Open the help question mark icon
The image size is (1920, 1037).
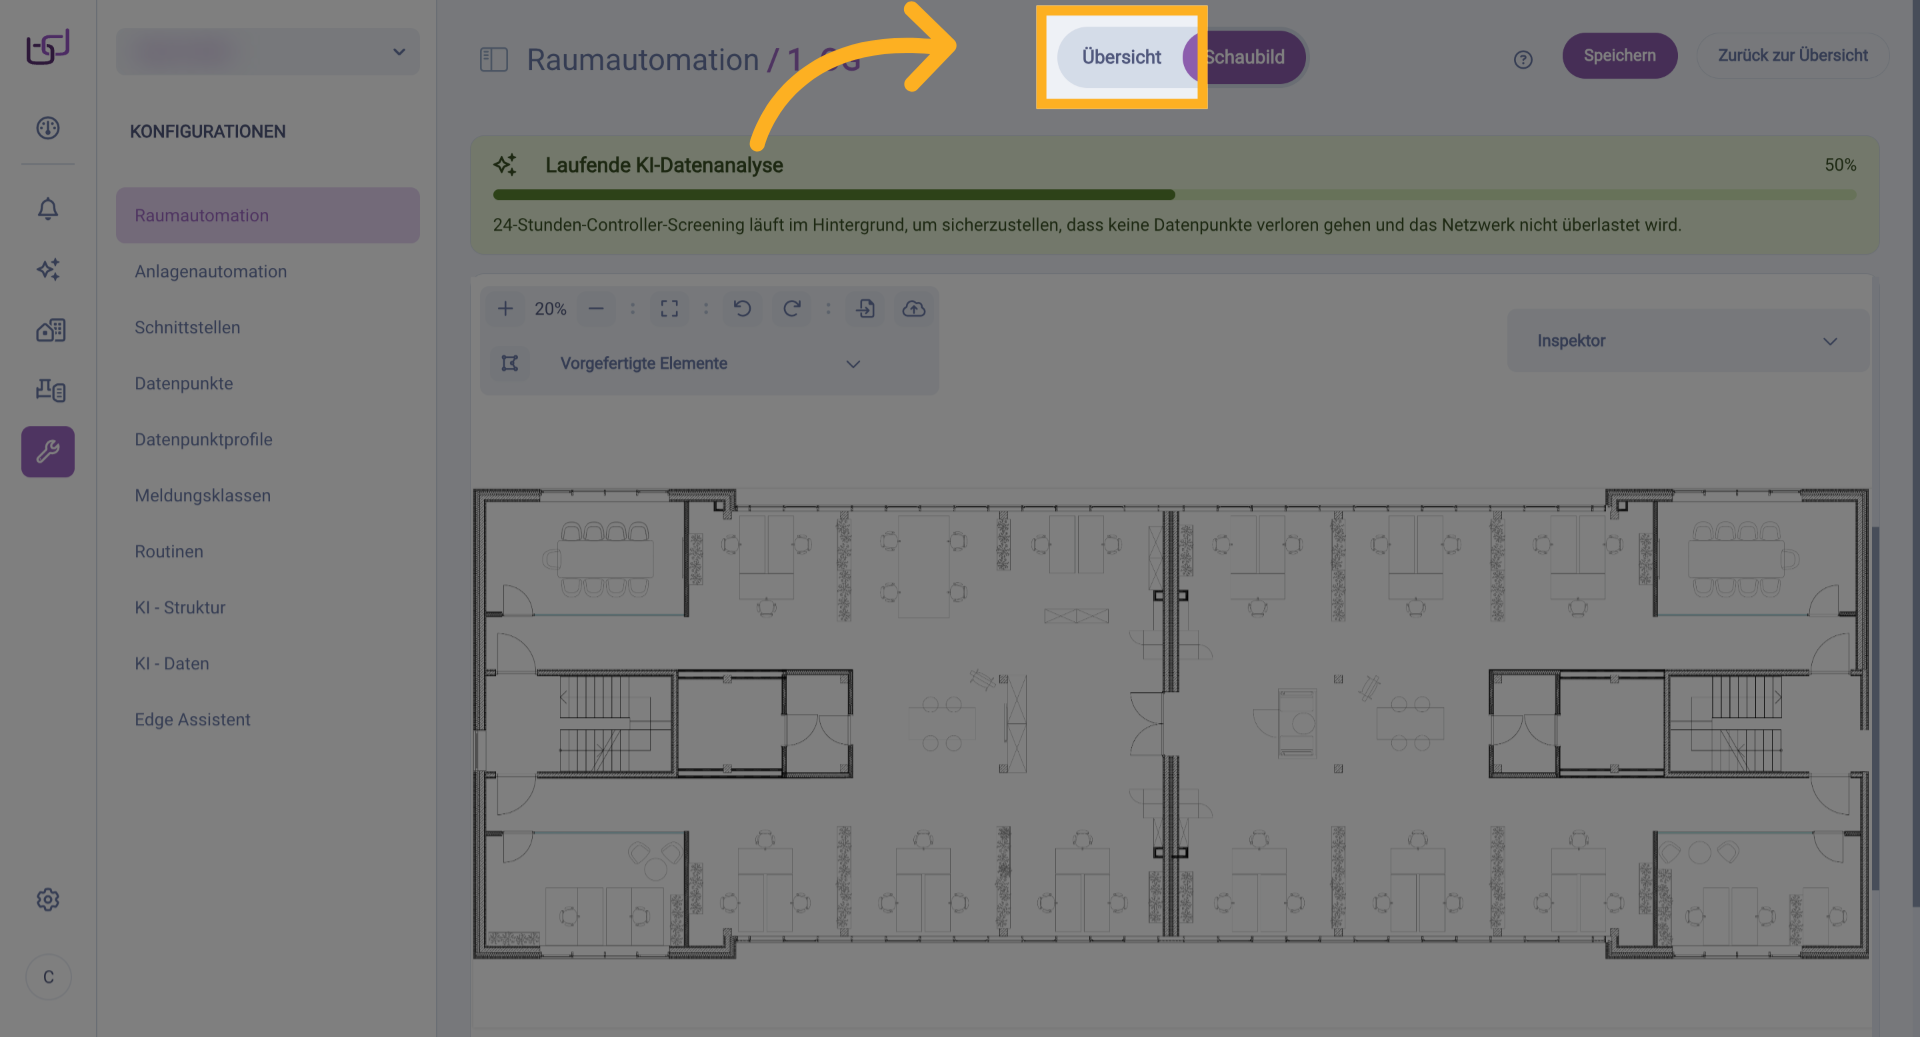point(1523,60)
